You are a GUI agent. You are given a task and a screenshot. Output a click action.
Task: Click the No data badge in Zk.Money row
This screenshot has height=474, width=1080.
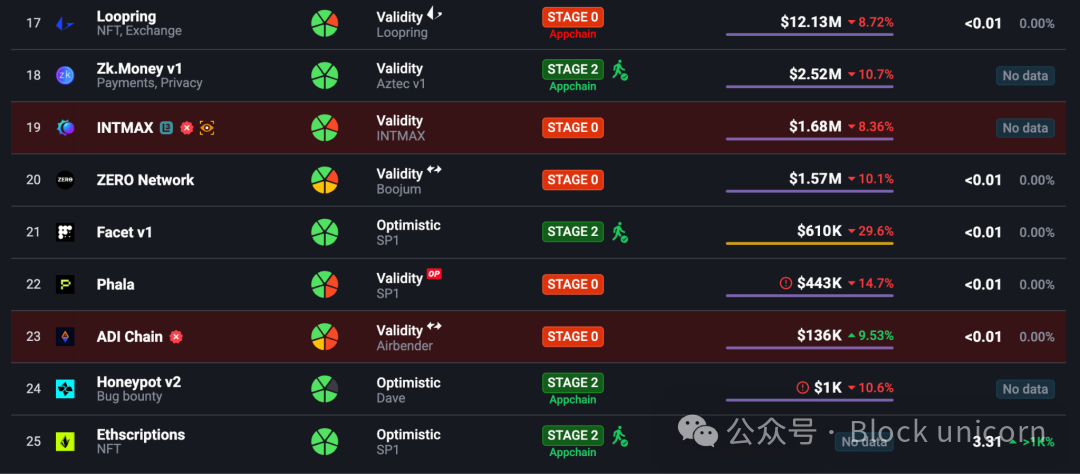tap(1025, 76)
